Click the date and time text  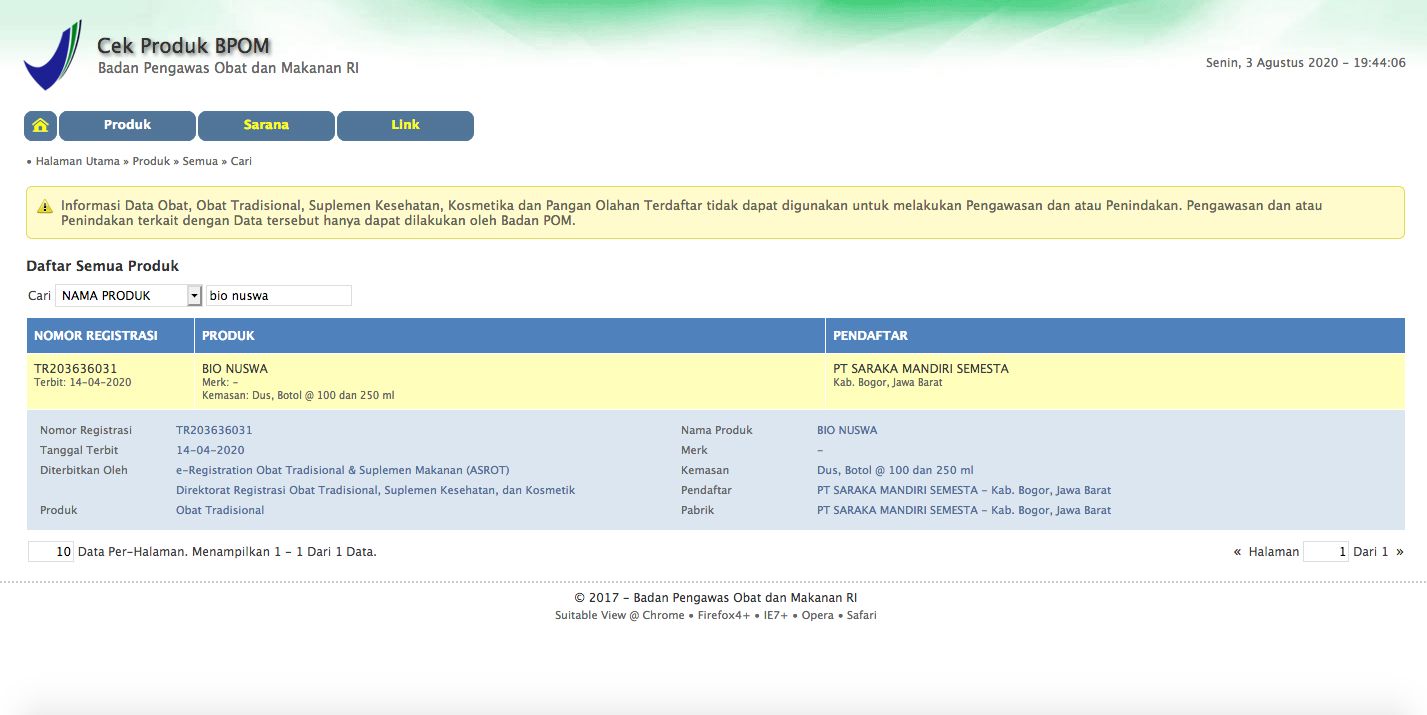(x=1306, y=63)
